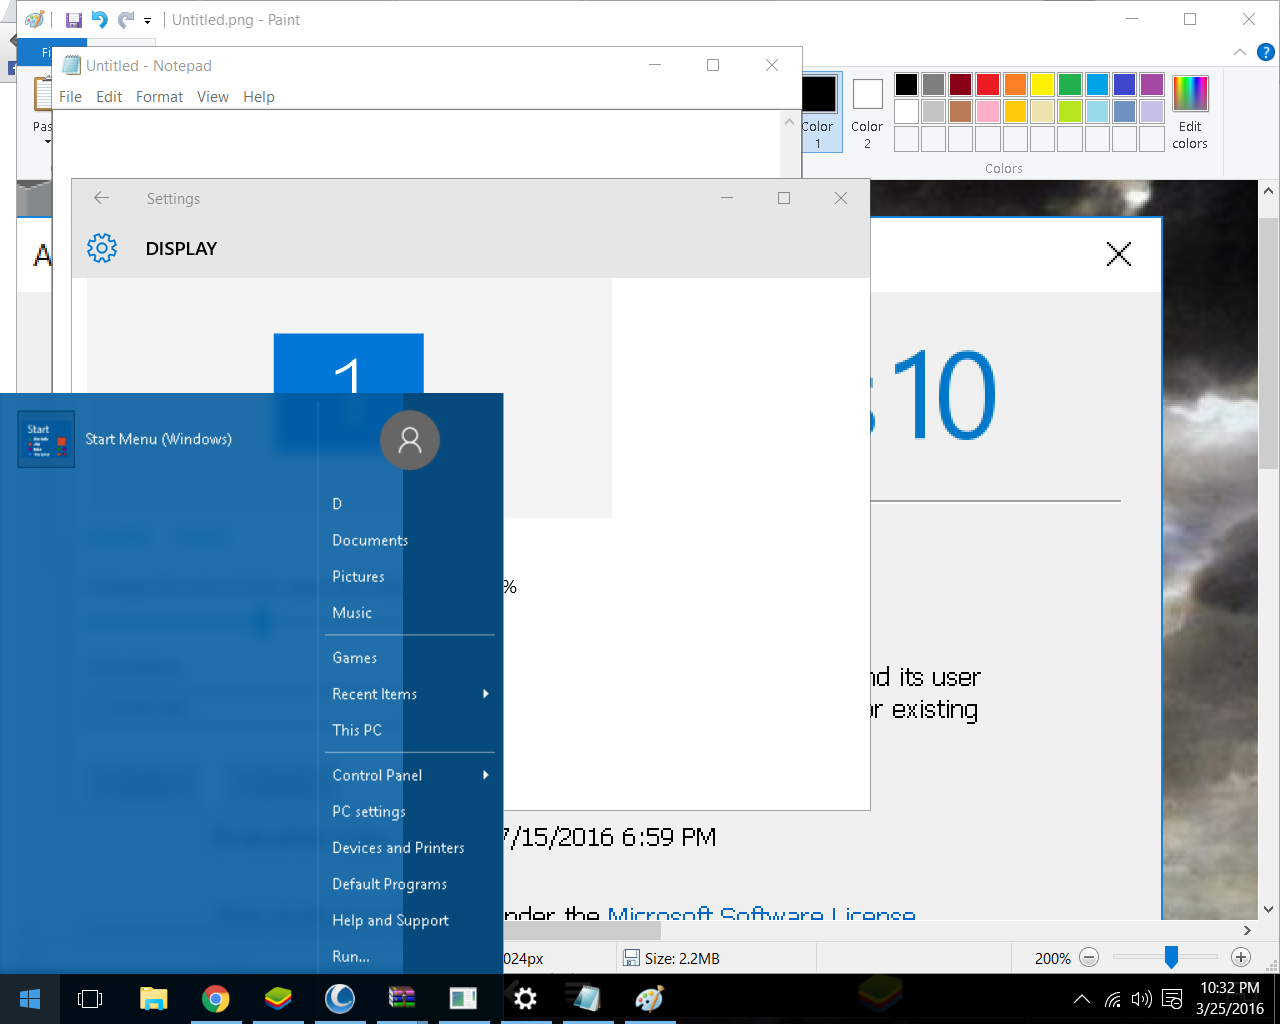The height and width of the screenshot is (1024, 1280).
Task: Go back using the Settings back arrow
Action: 101,198
